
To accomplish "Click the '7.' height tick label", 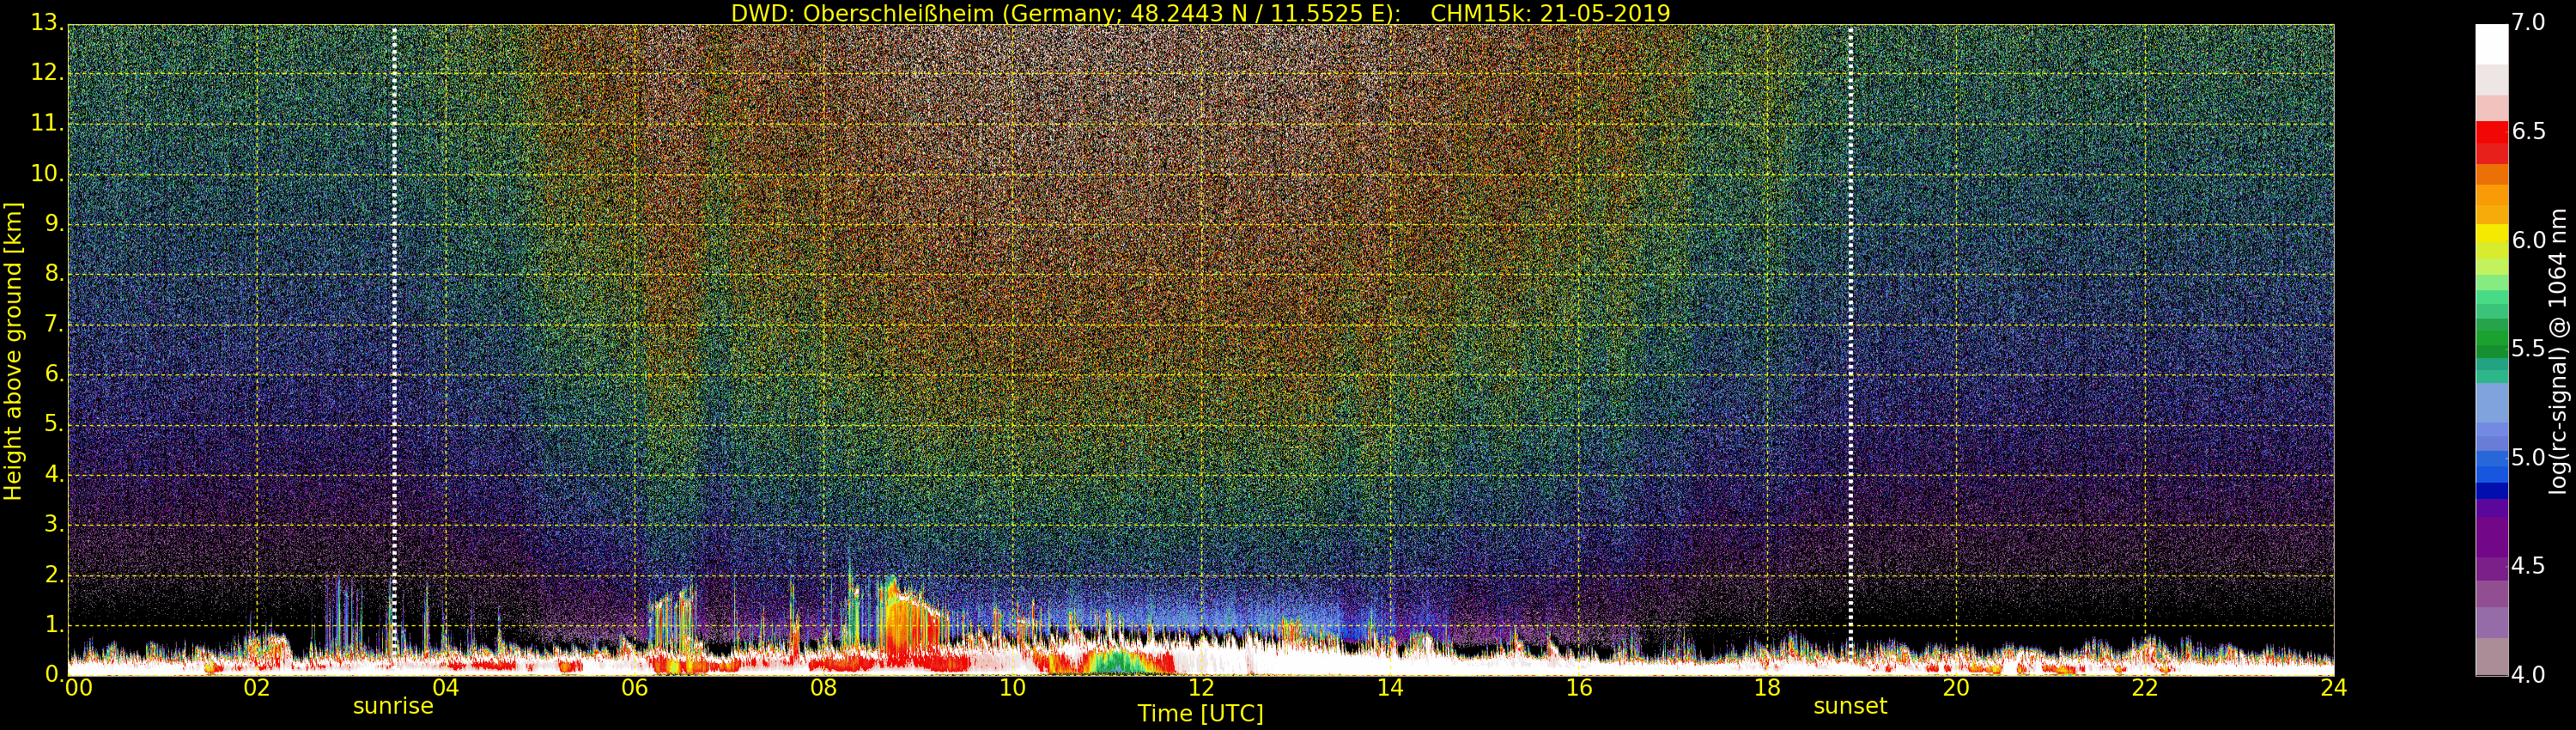I will point(54,324).
